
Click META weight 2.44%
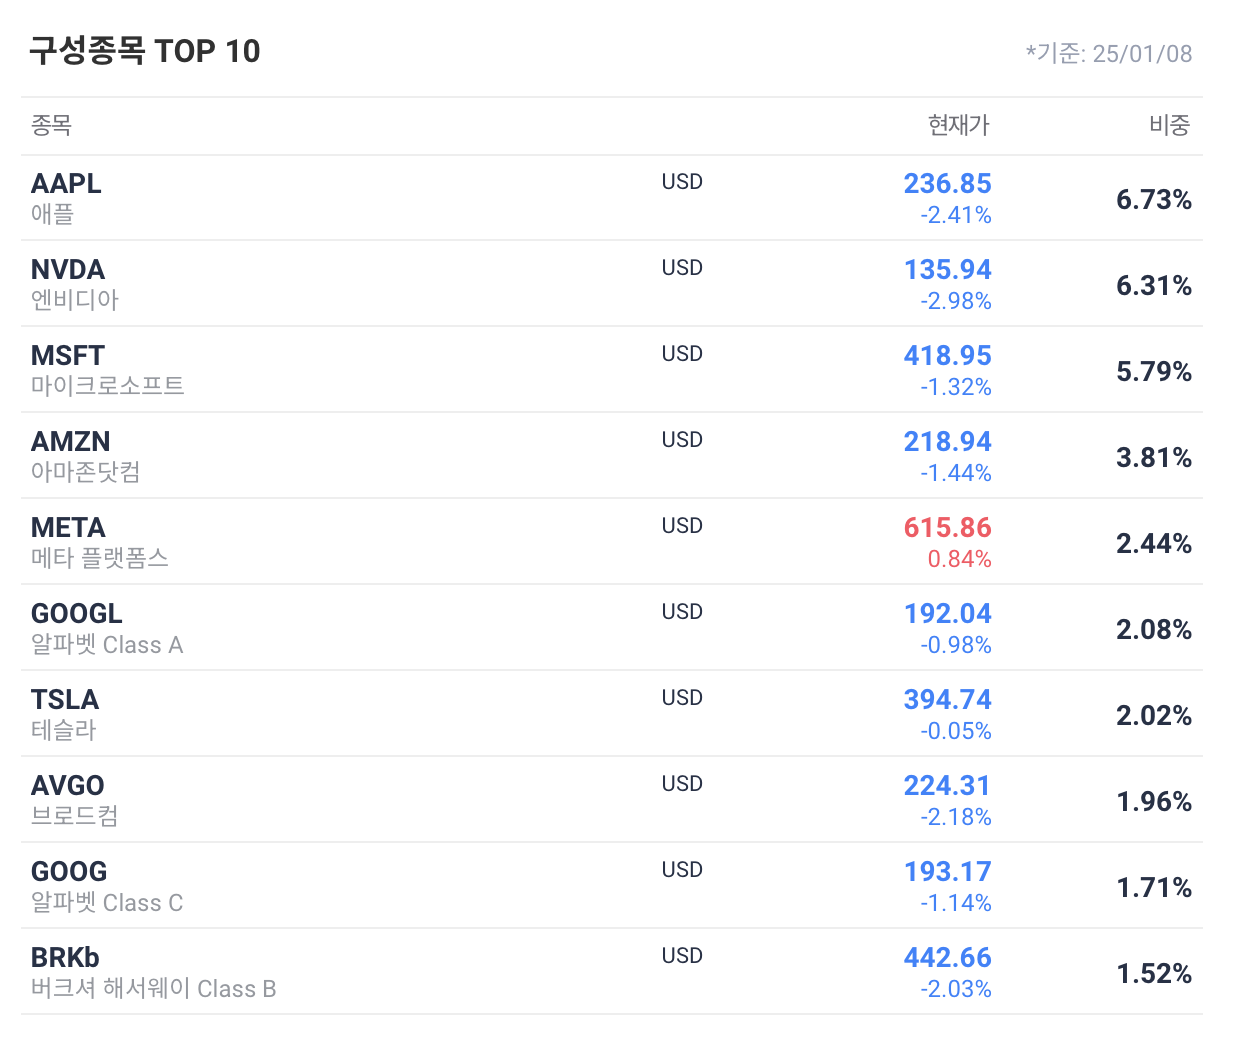tap(1154, 543)
